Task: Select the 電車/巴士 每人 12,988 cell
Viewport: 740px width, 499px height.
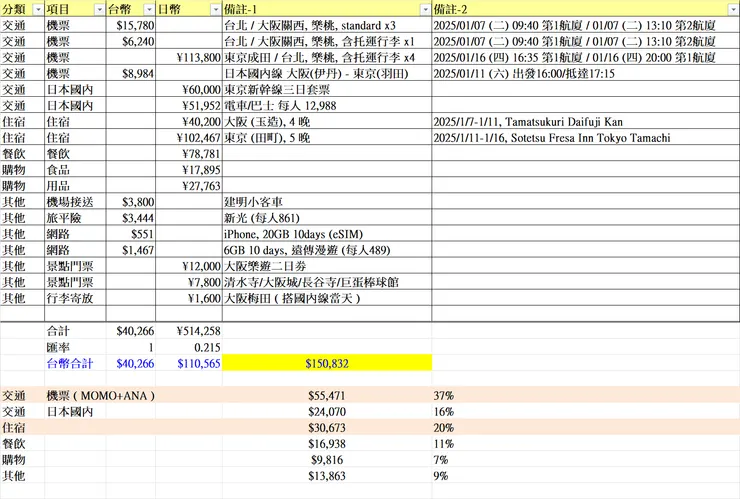Action: tap(327, 106)
